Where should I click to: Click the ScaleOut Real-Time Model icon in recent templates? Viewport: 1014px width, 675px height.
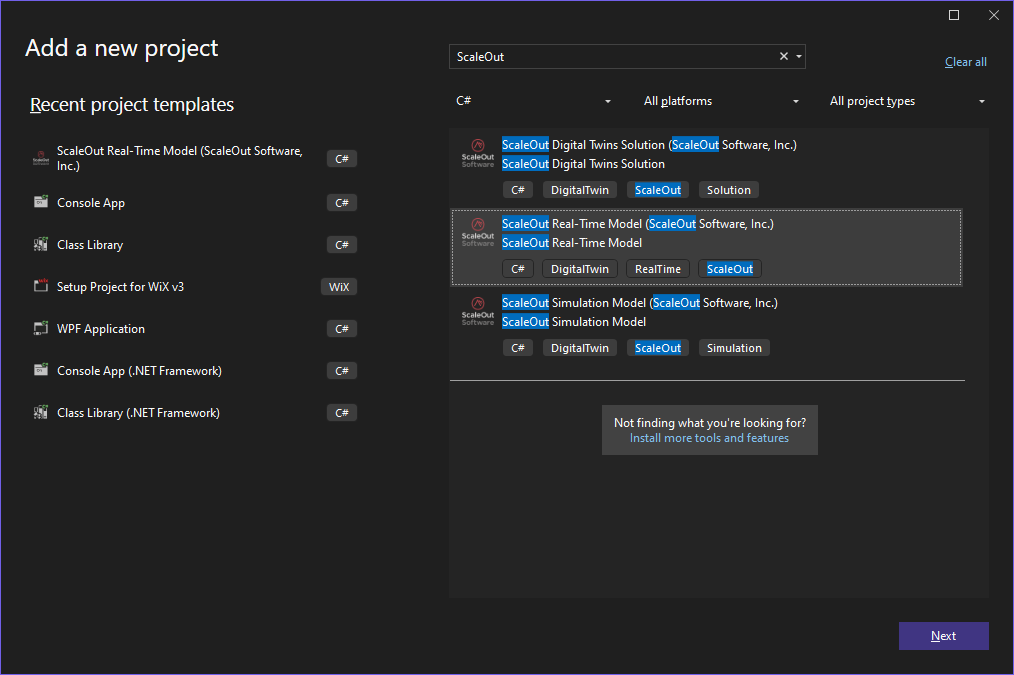pyautogui.click(x=41, y=158)
